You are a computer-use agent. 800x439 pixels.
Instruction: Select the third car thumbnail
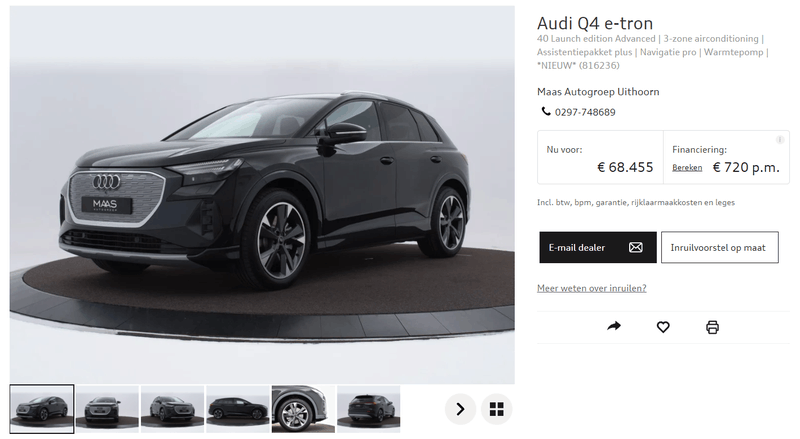pos(172,409)
